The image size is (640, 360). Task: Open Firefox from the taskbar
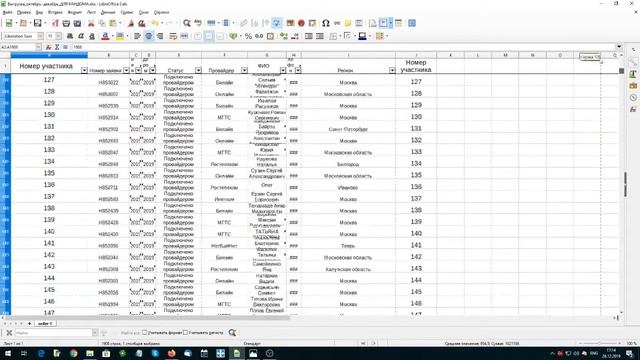coord(171,353)
